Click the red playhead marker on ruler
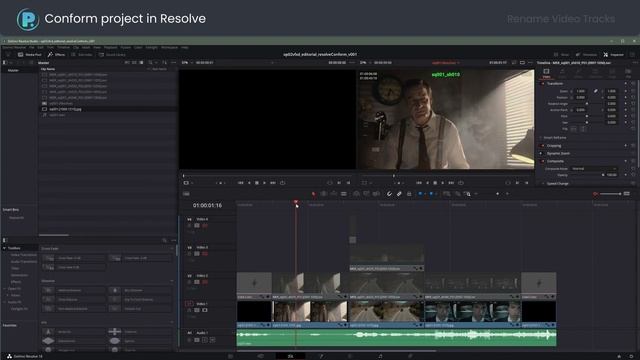 pos(296,202)
